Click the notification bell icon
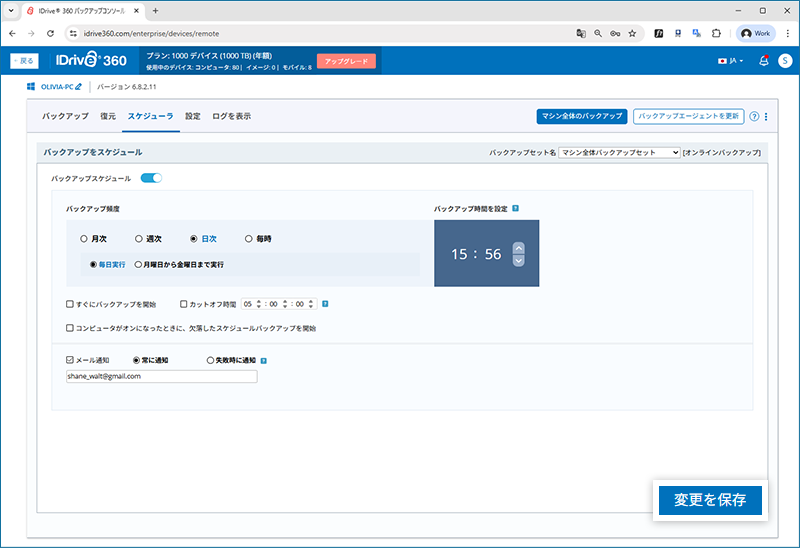Viewport: 800px width, 548px height. pos(764,61)
